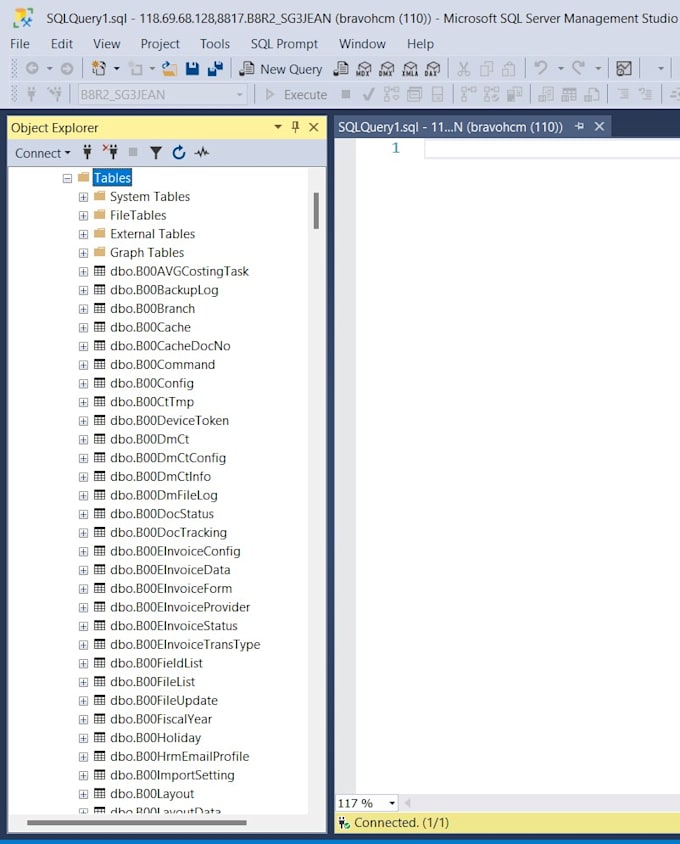Toggle auto-hide pin on Object Explorer
The height and width of the screenshot is (844, 680).
point(295,127)
